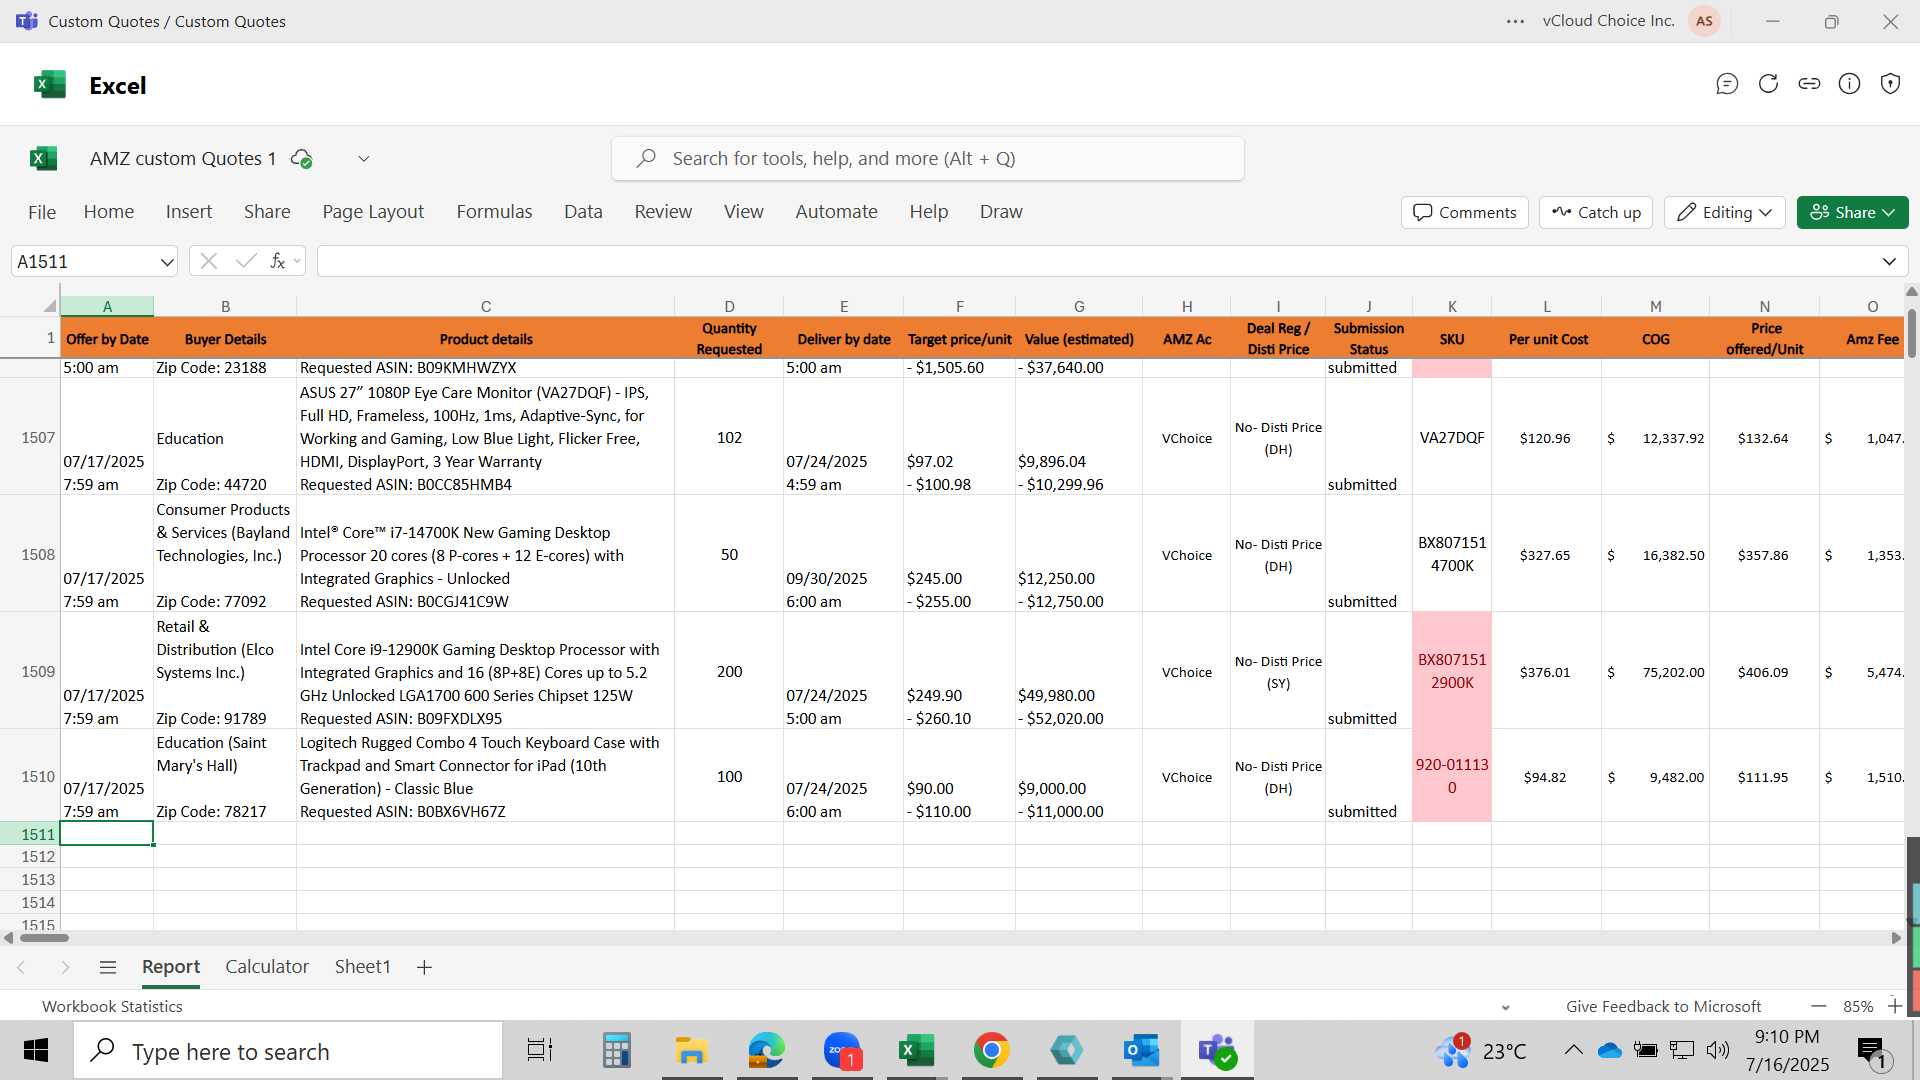The image size is (1920, 1080).
Task: Open Google Chrome from the taskbar
Action: coord(991,1050)
